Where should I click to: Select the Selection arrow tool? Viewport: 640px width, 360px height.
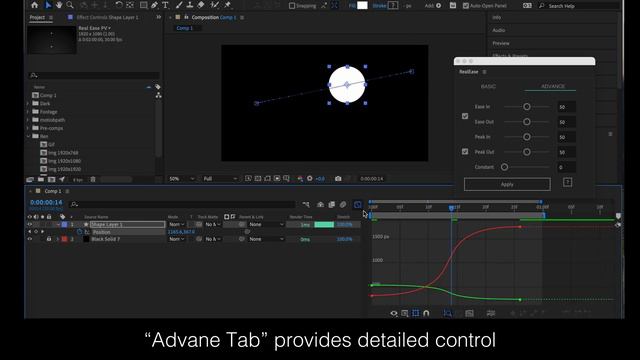pyautogui.click(x=48, y=5)
